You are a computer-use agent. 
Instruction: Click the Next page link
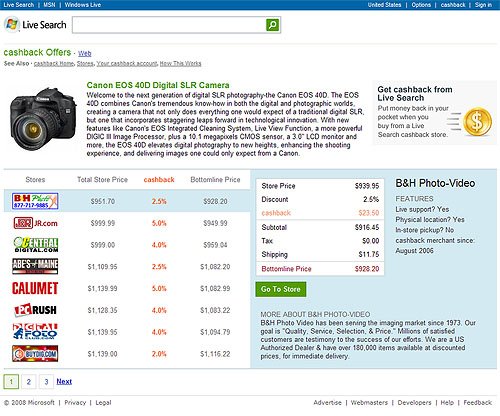[x=64, y=381]
